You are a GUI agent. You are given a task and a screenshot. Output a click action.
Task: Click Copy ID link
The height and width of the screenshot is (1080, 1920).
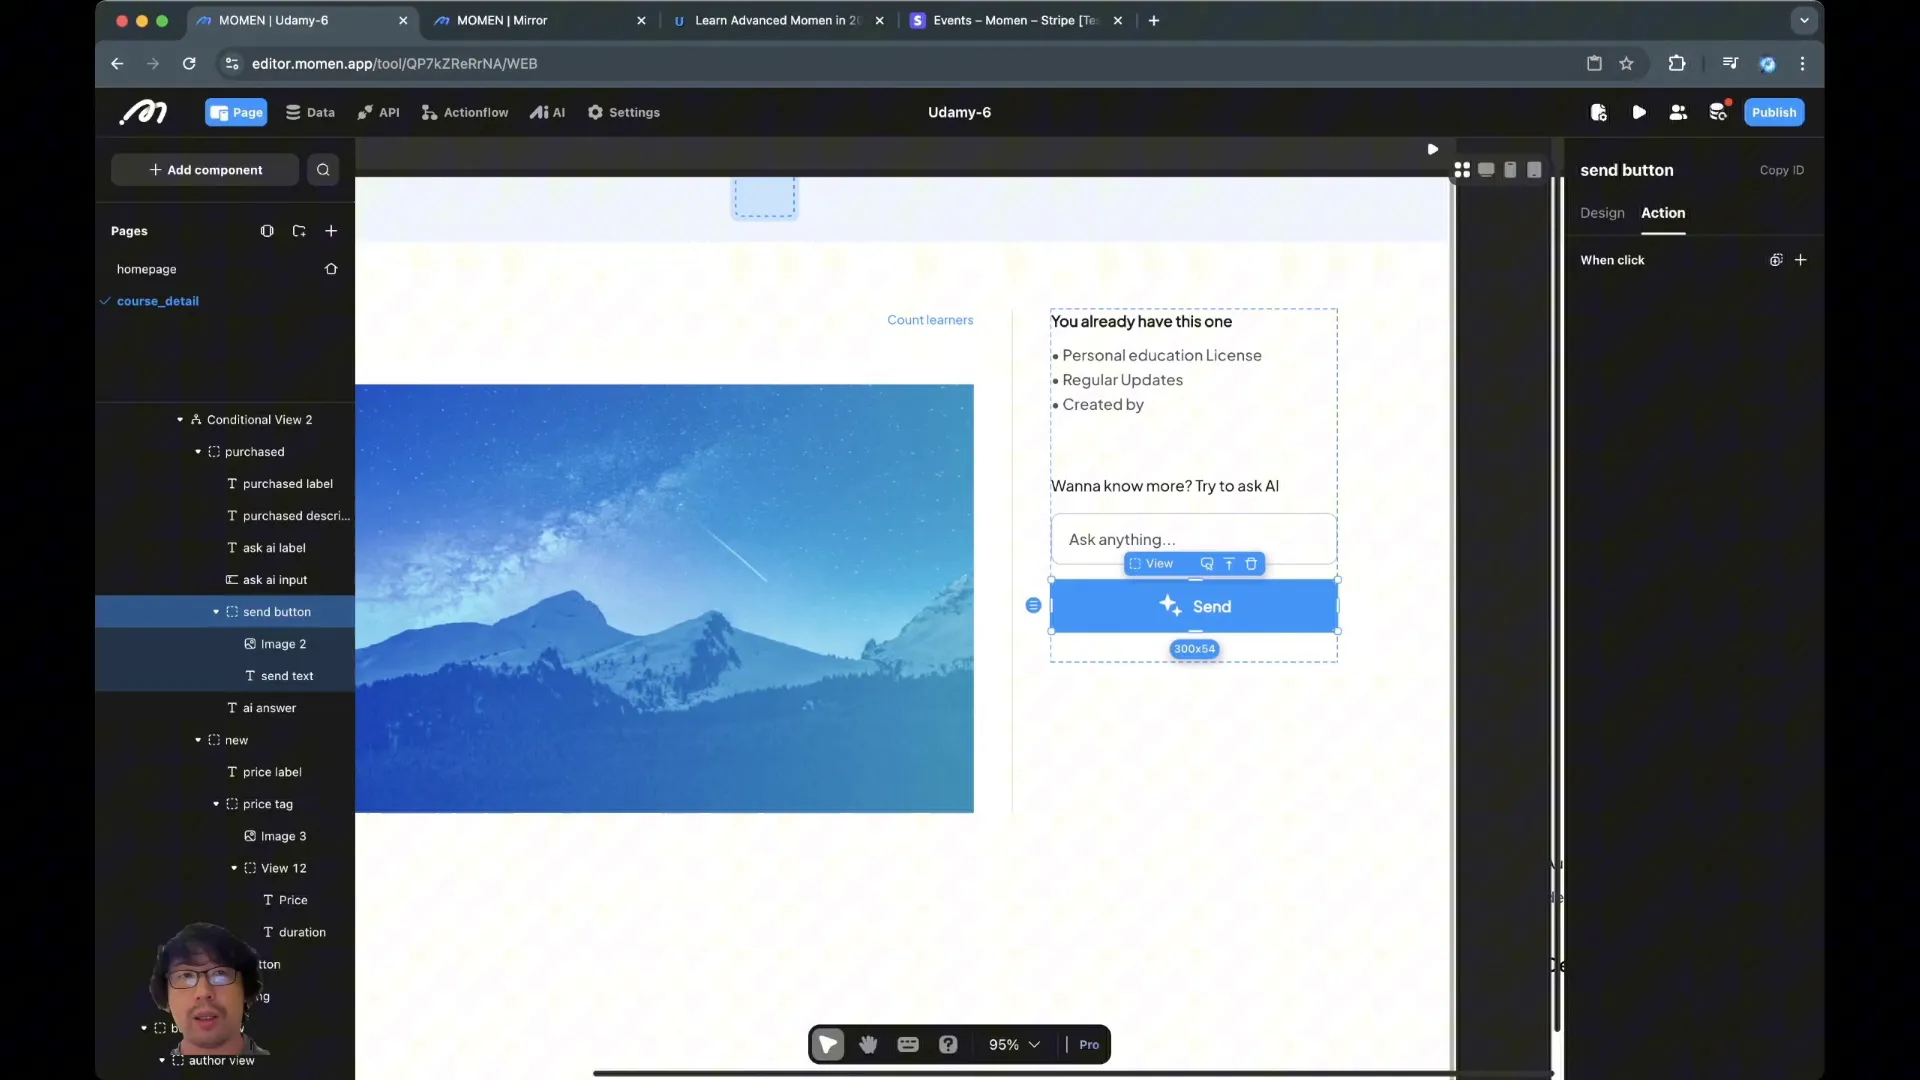[x=1782, y=170]
